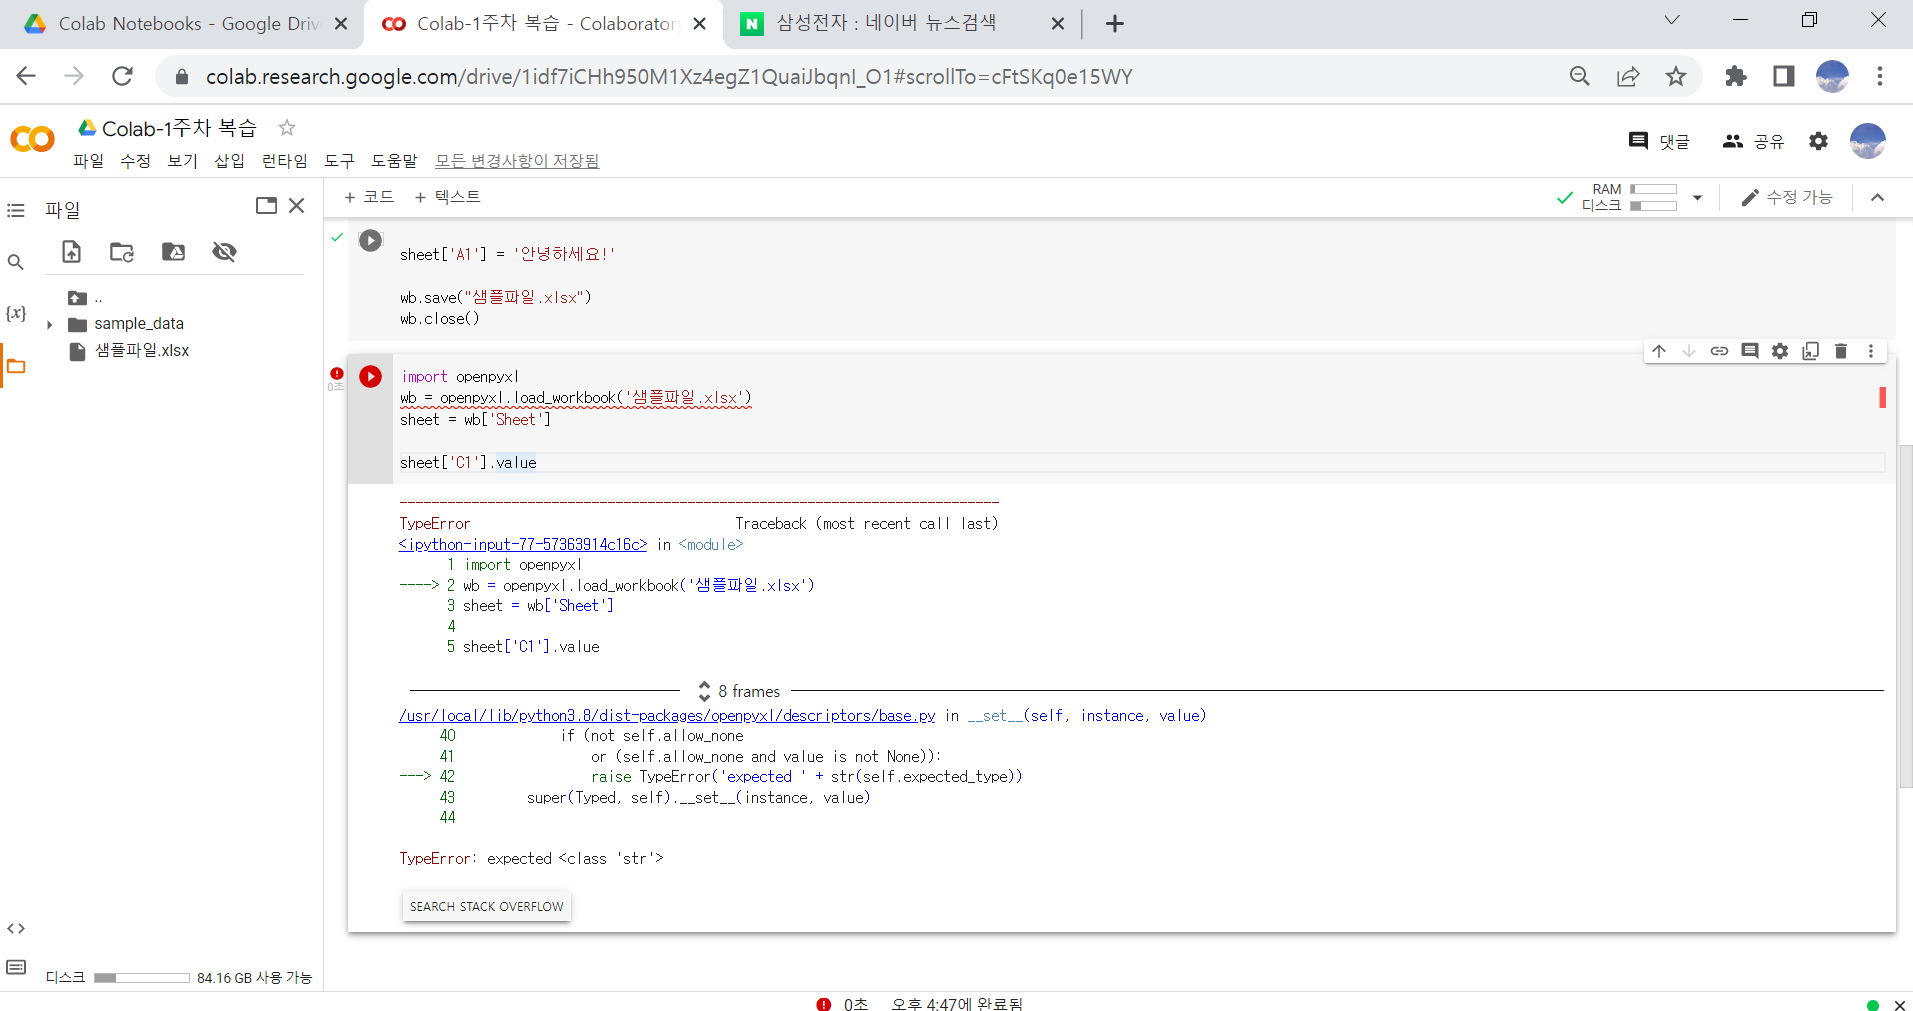
Task: Mirror cell in tab icon
Action: pos(1811,351)
